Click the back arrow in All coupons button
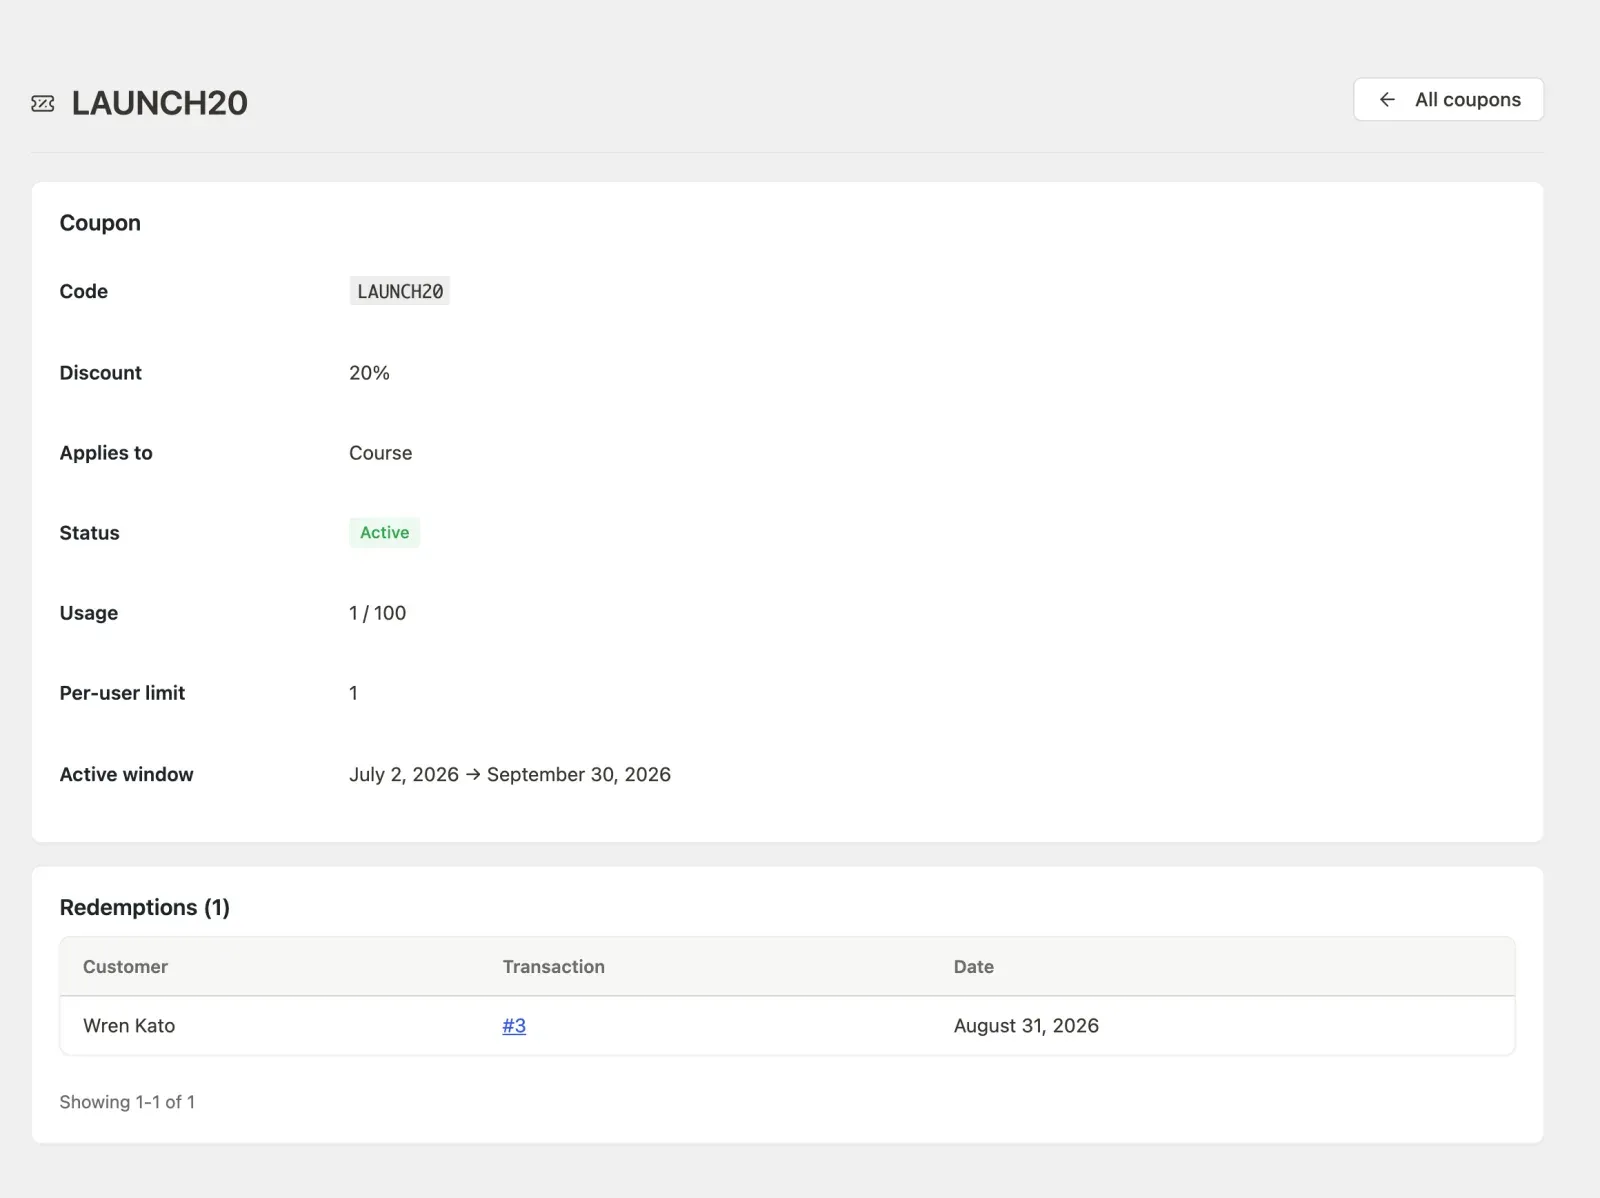This screenshot has width=1600, height=1198. click(x=1387, y=99)
